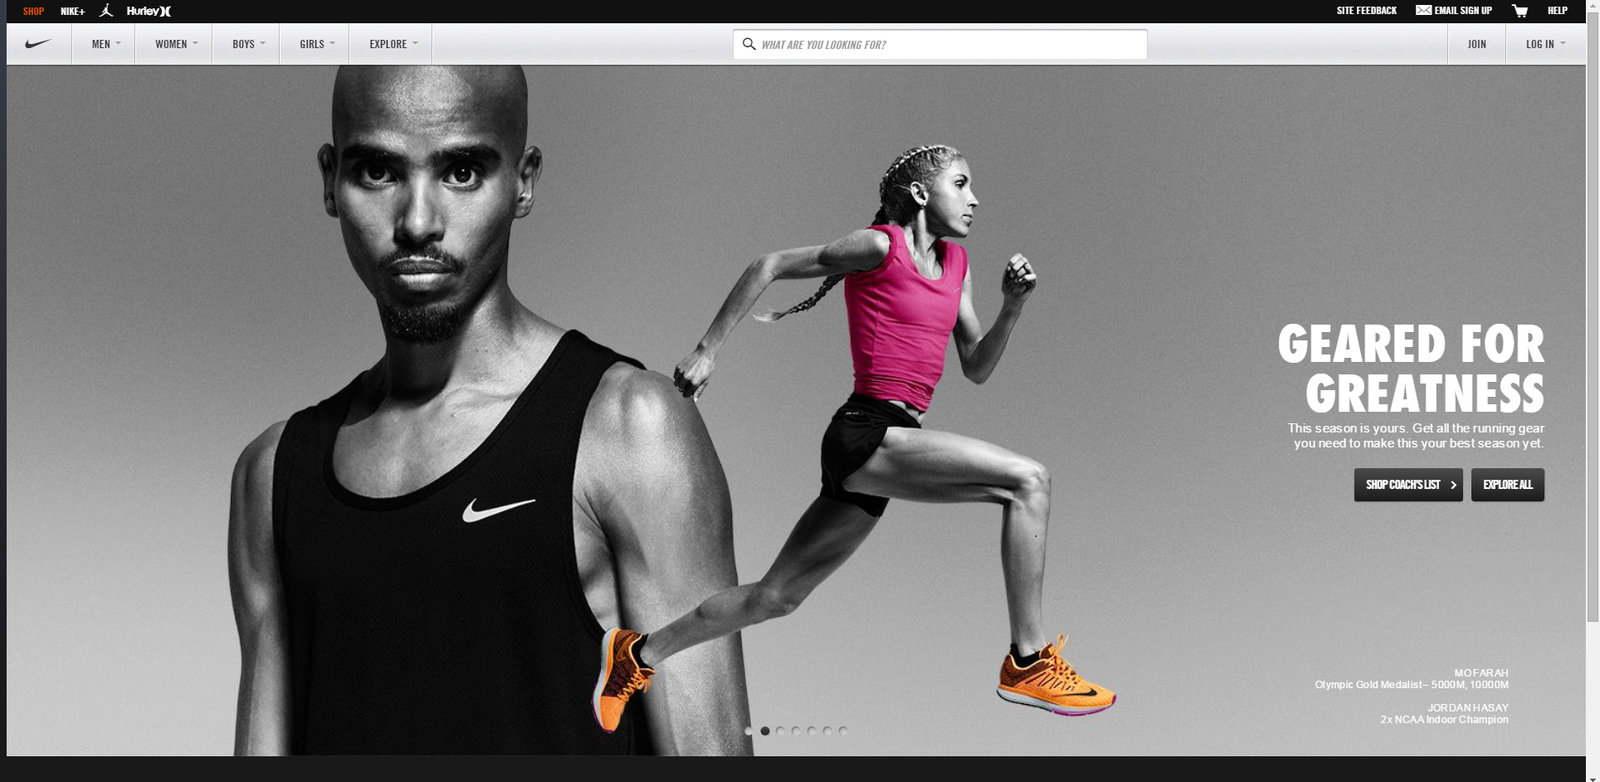Click 'Olympic Gold Medalist – 5000M, 10000M' text
Viewport: 1600px width, 782px height.
[x=1412, y=685]
